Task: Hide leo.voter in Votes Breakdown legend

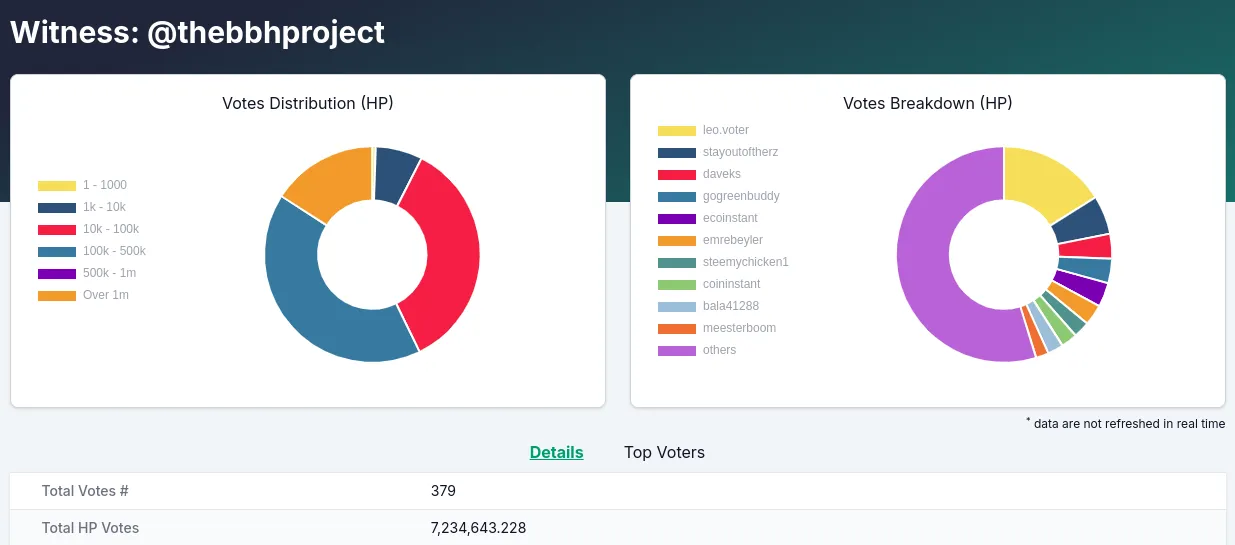Action: point(703,130)
